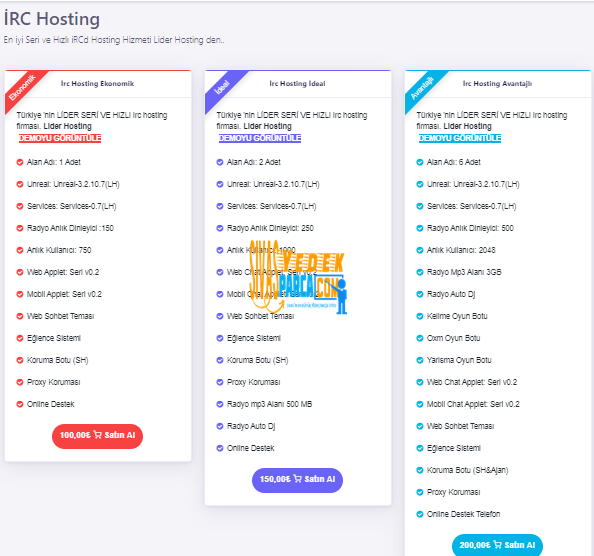Screen dimensions: 594x556
Task: Select the İrc Hosting Ekonomik card title
Action: click(97, 84)
